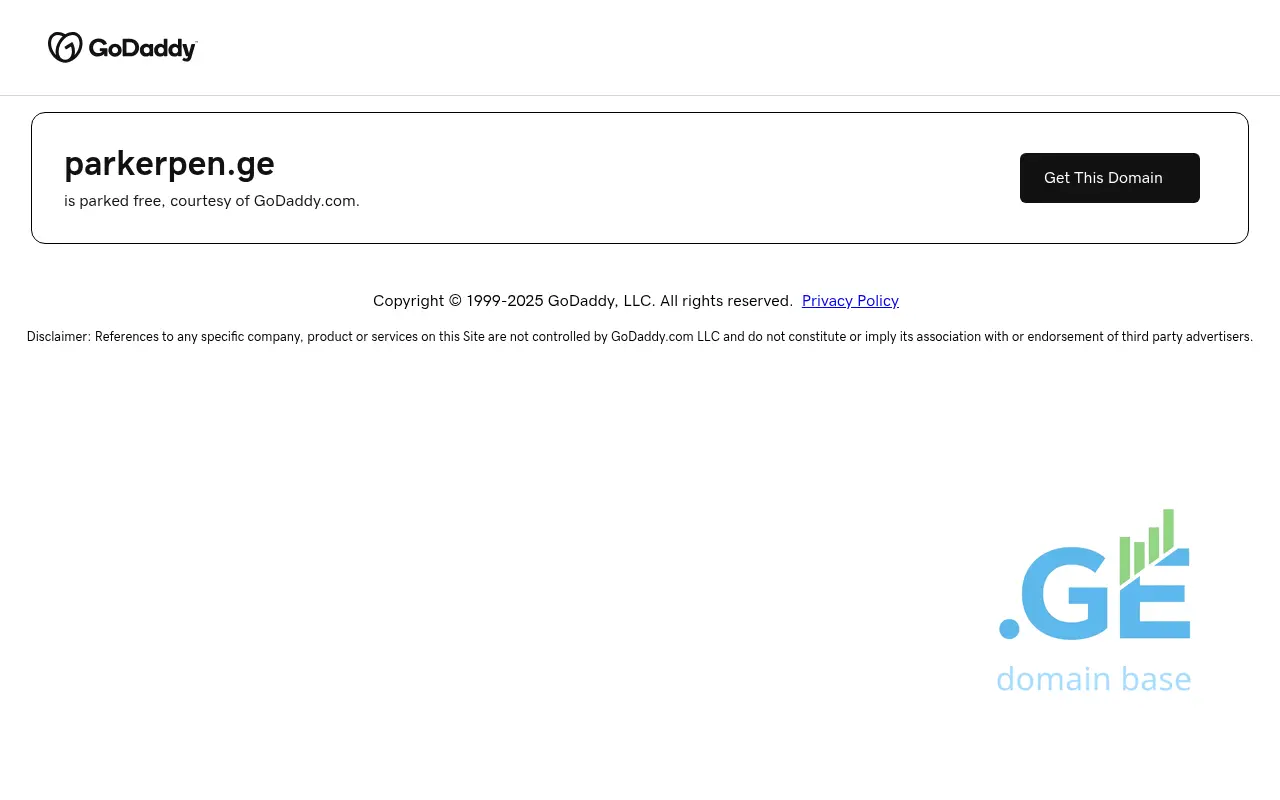Open the Privacy Policy link

(x=850, y=301)
